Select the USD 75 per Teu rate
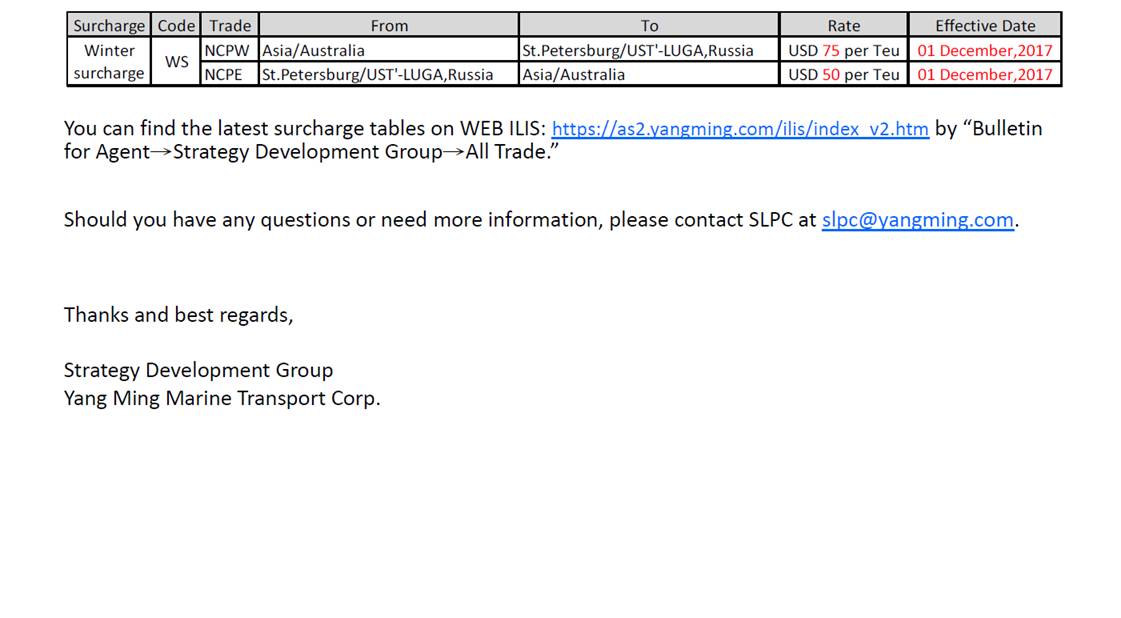 844,50
